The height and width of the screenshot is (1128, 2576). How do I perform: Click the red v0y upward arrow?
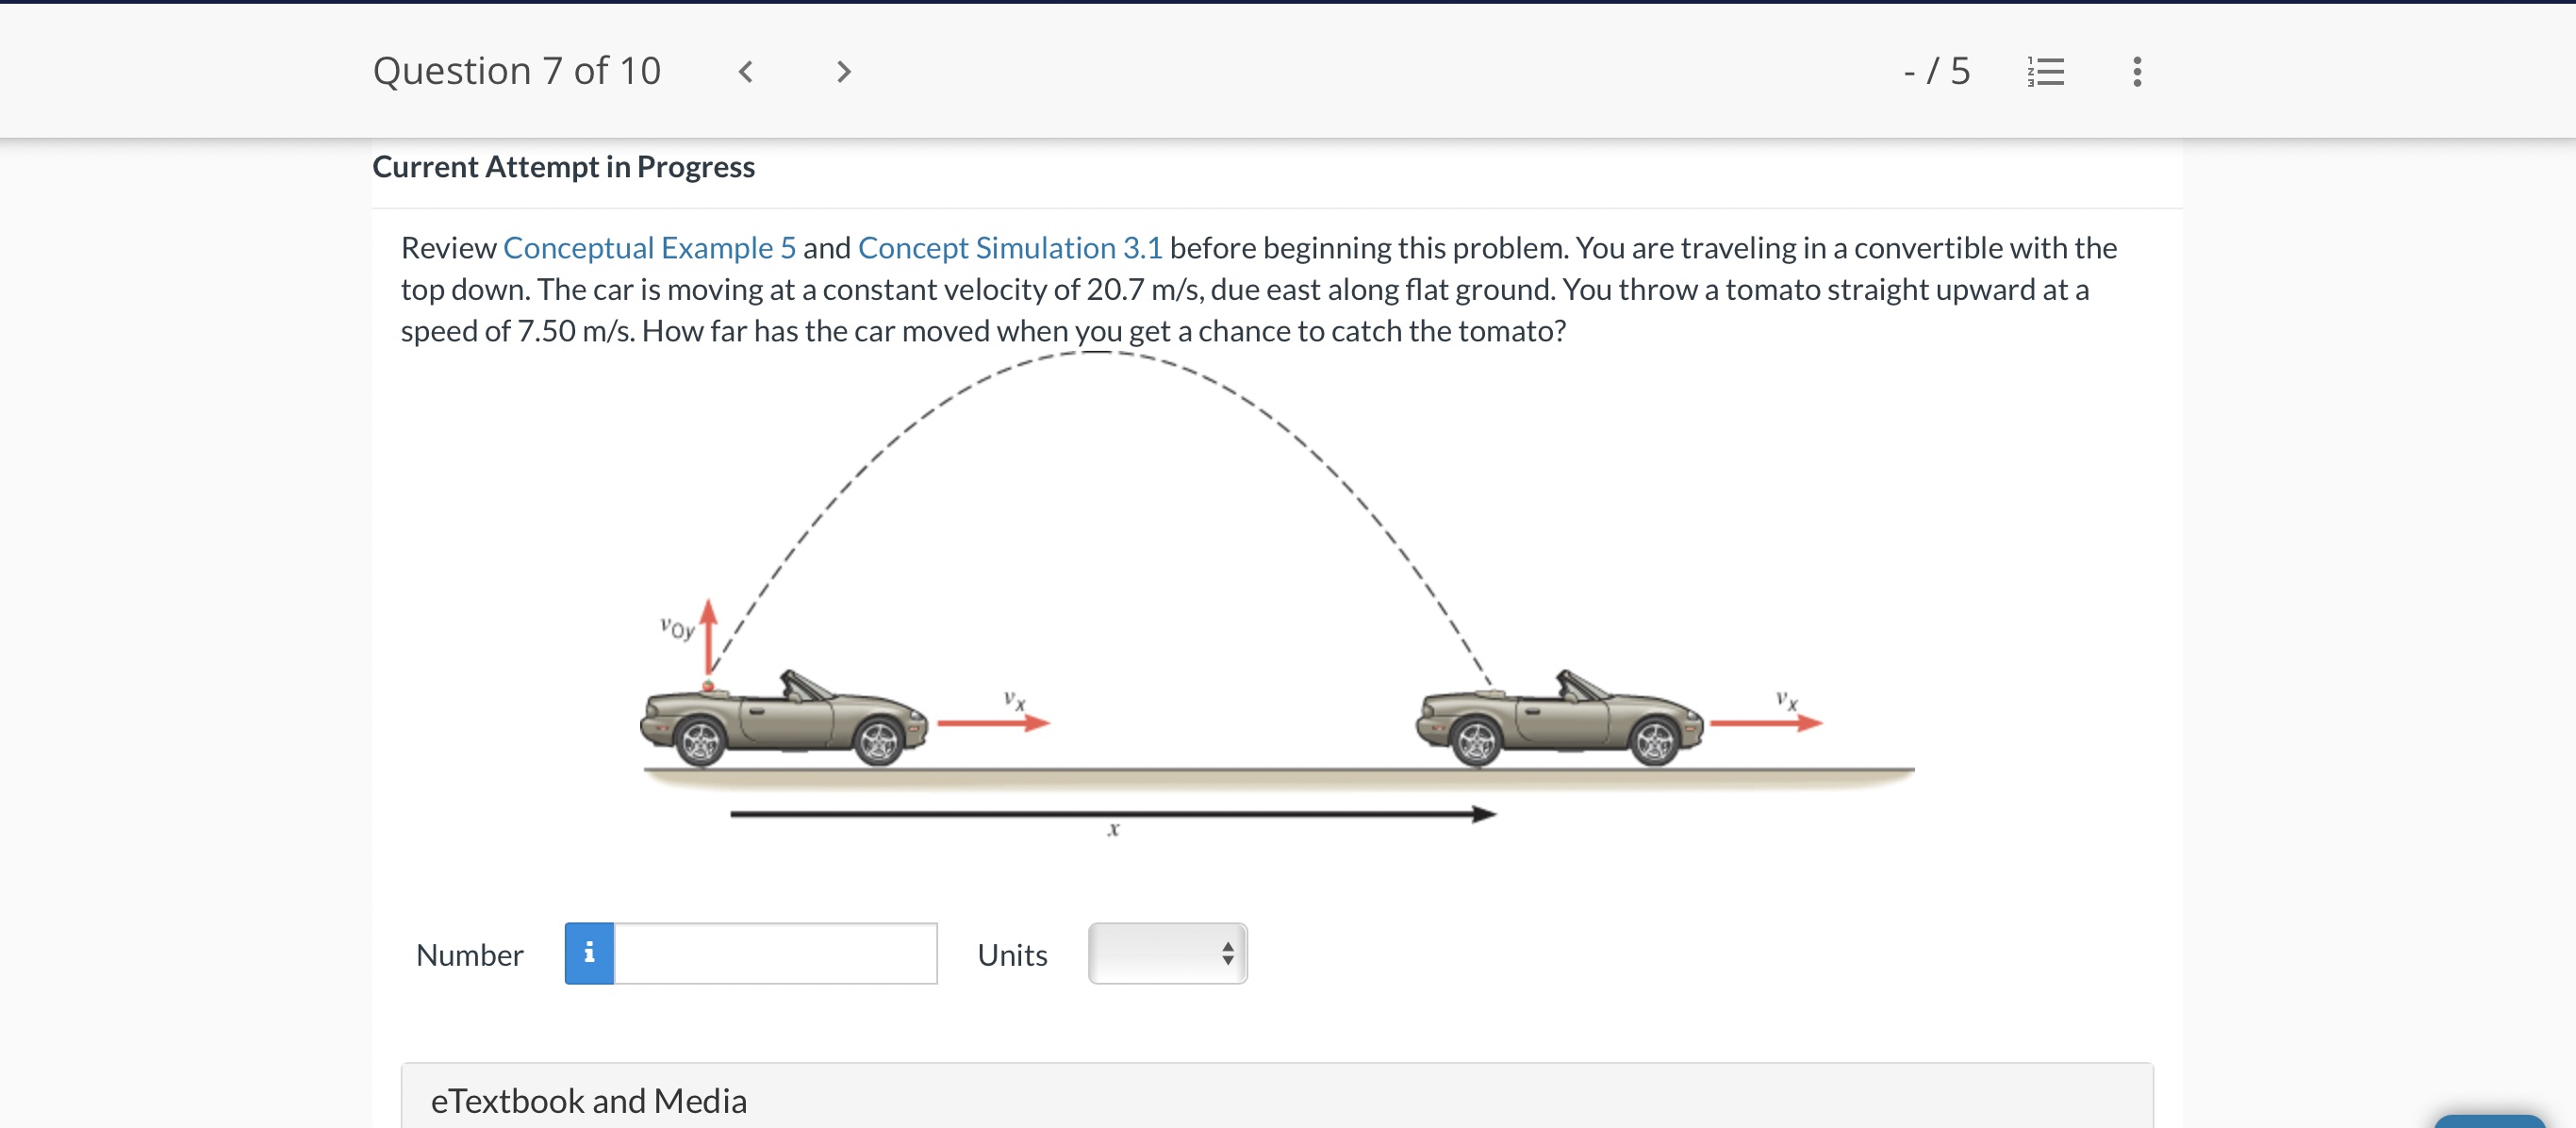tap(708, 636)
